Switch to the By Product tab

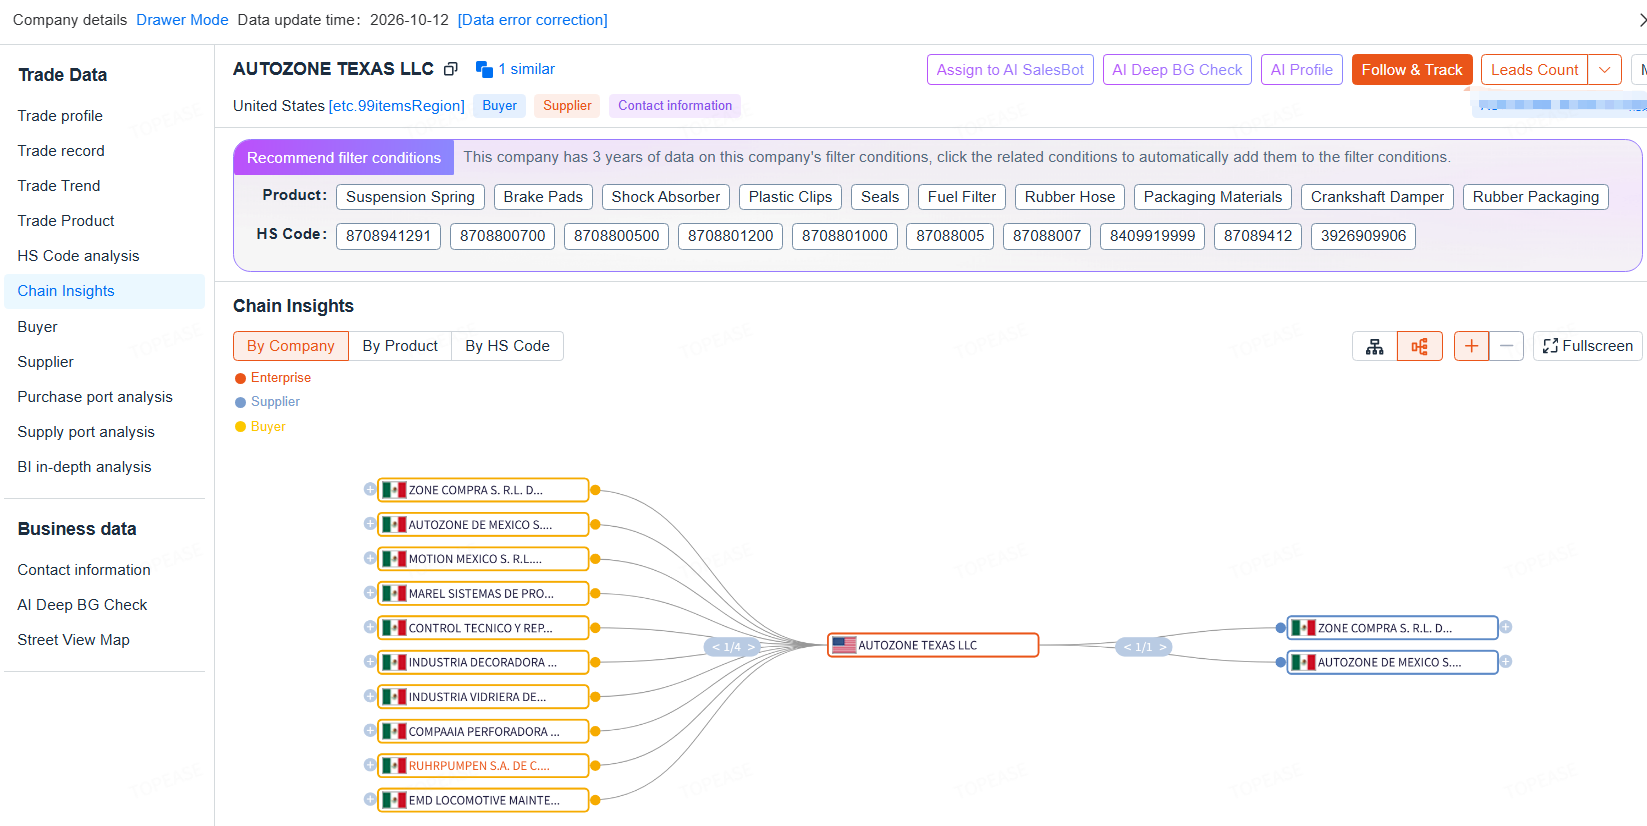[x=400, y=346]
